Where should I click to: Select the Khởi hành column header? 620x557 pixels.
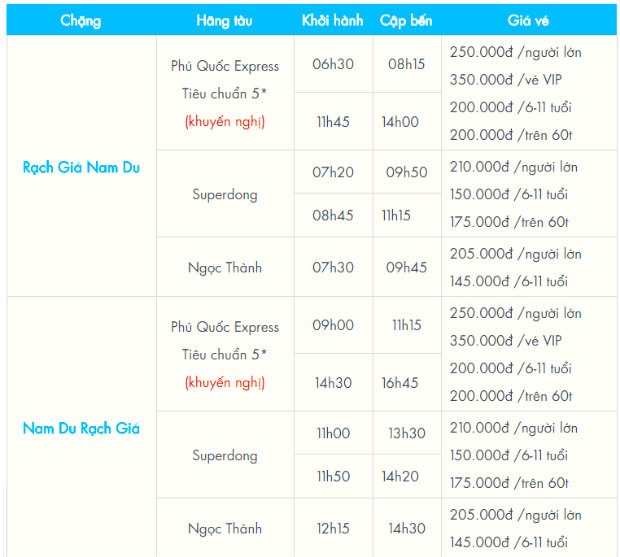point(334,20)
